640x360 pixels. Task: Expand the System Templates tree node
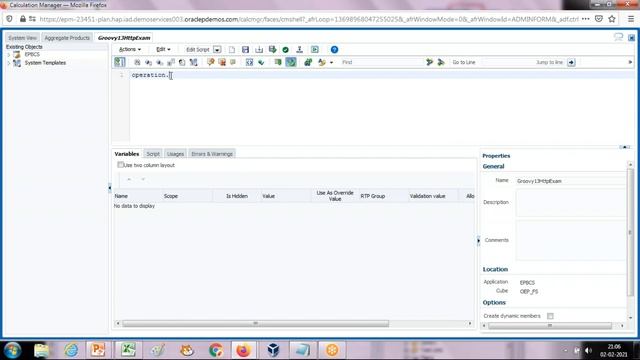click(x=9, y=63)
